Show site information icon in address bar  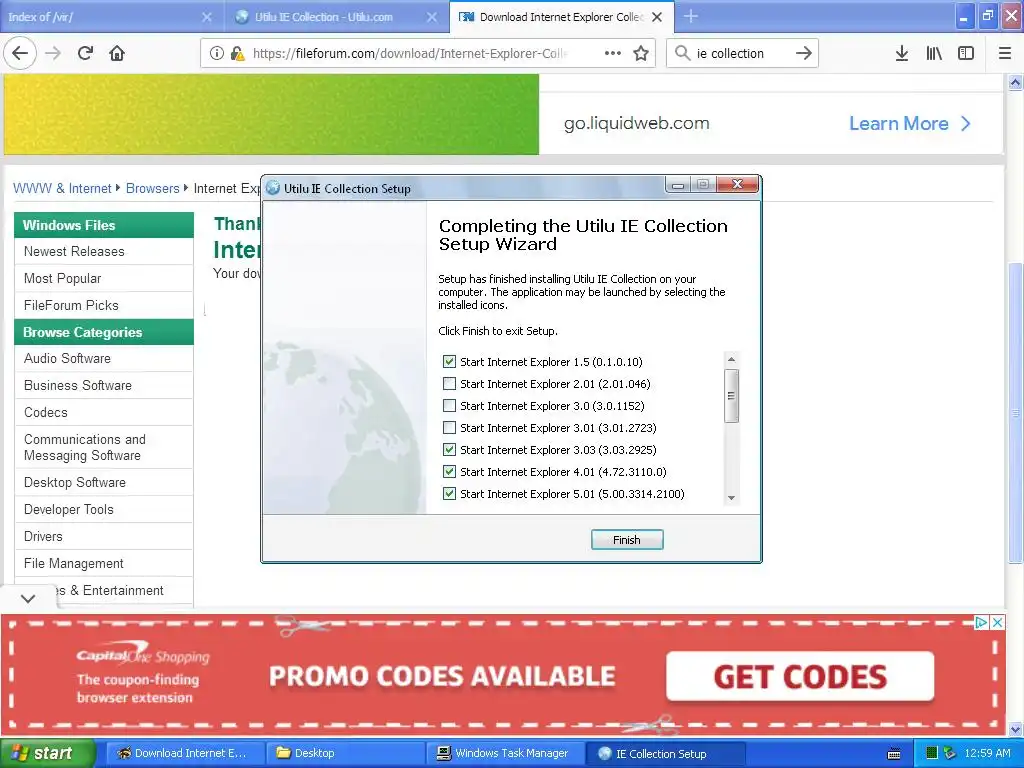(216, 53)
